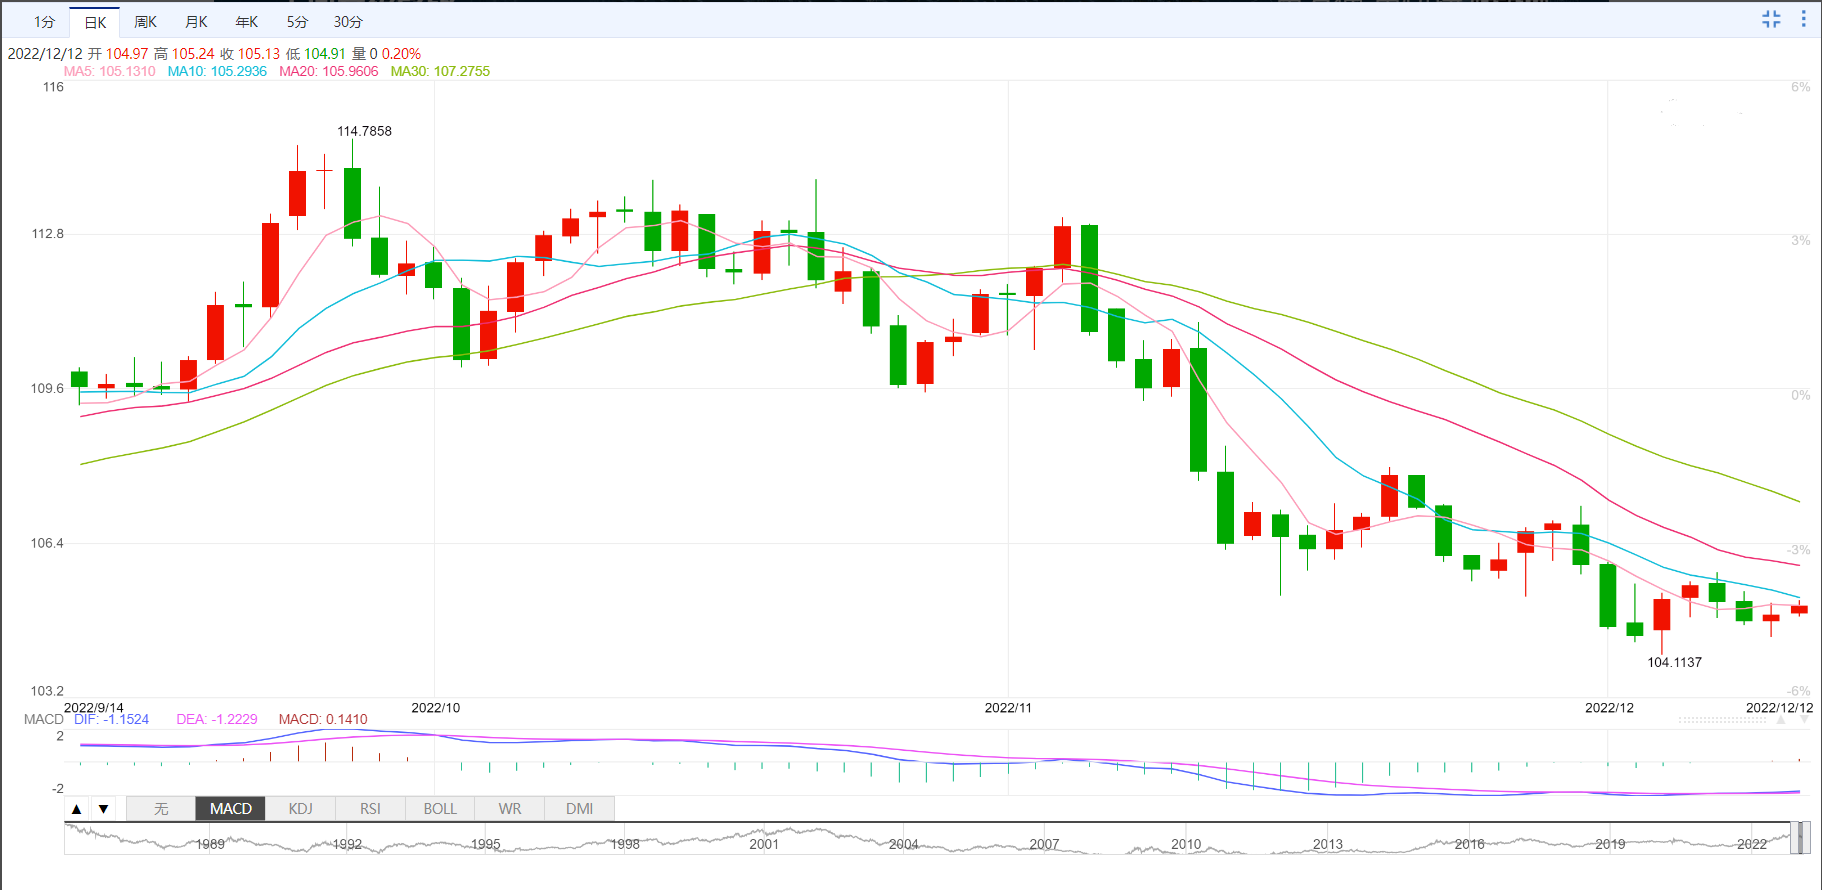Image resolution: width=1822 pixels, height=890 pixels.
Task: Click the 106.4 price axis label
Action: tap(47, 544)
